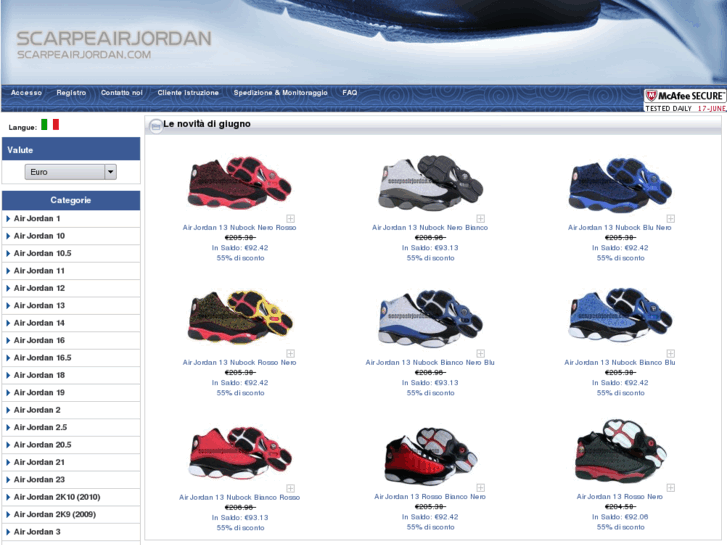Click the collapse icon beside Le novità di giugno
Screen dimensions: 727x545
click(x=156, y=126)
